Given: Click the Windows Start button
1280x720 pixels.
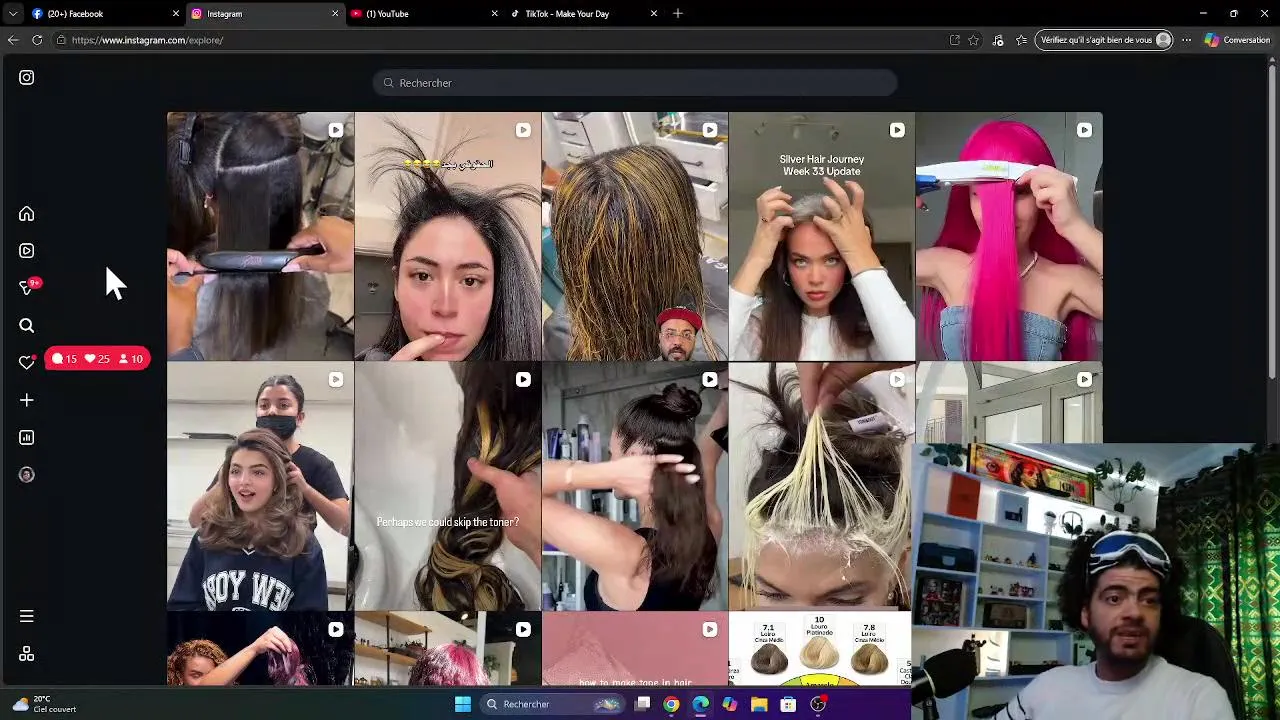Looking at the screenshot, I should [x=463, y=704].
